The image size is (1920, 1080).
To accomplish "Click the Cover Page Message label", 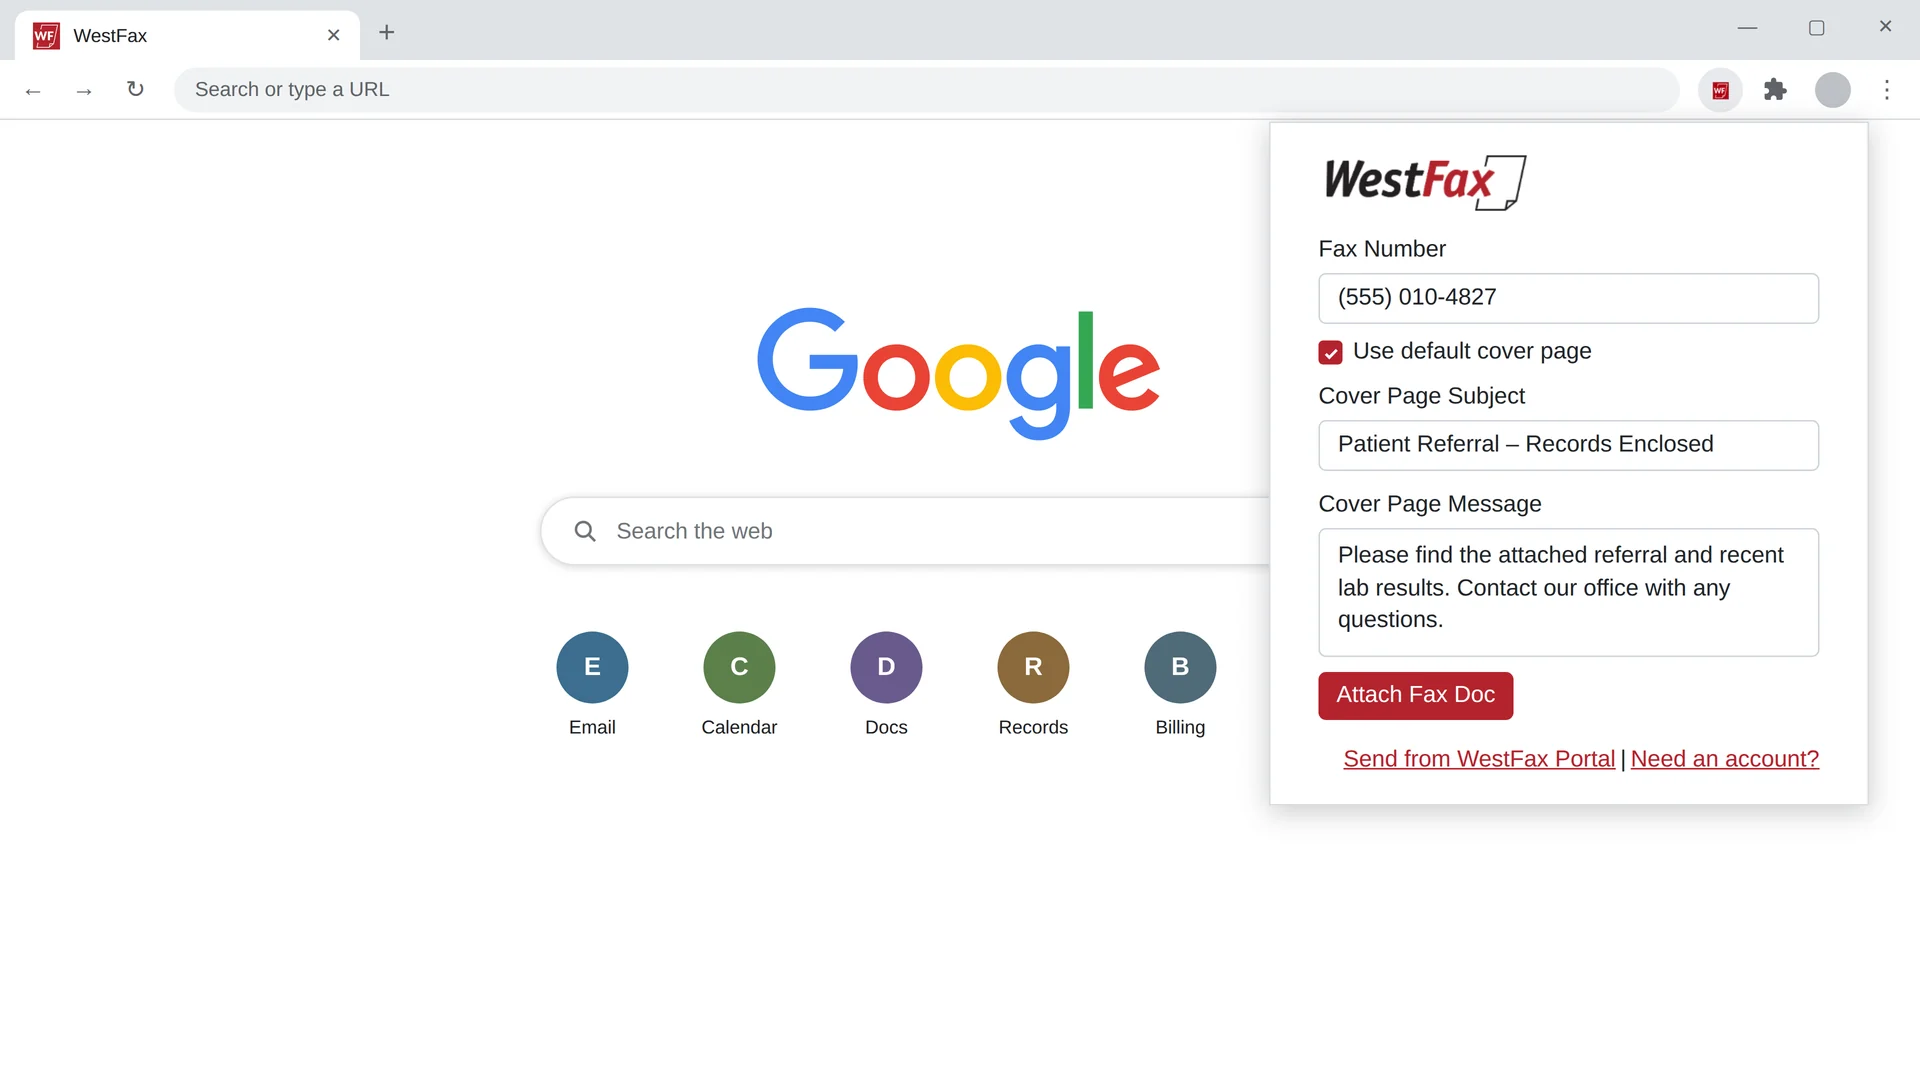I will pyautogui.click(x=1429, y=504).
